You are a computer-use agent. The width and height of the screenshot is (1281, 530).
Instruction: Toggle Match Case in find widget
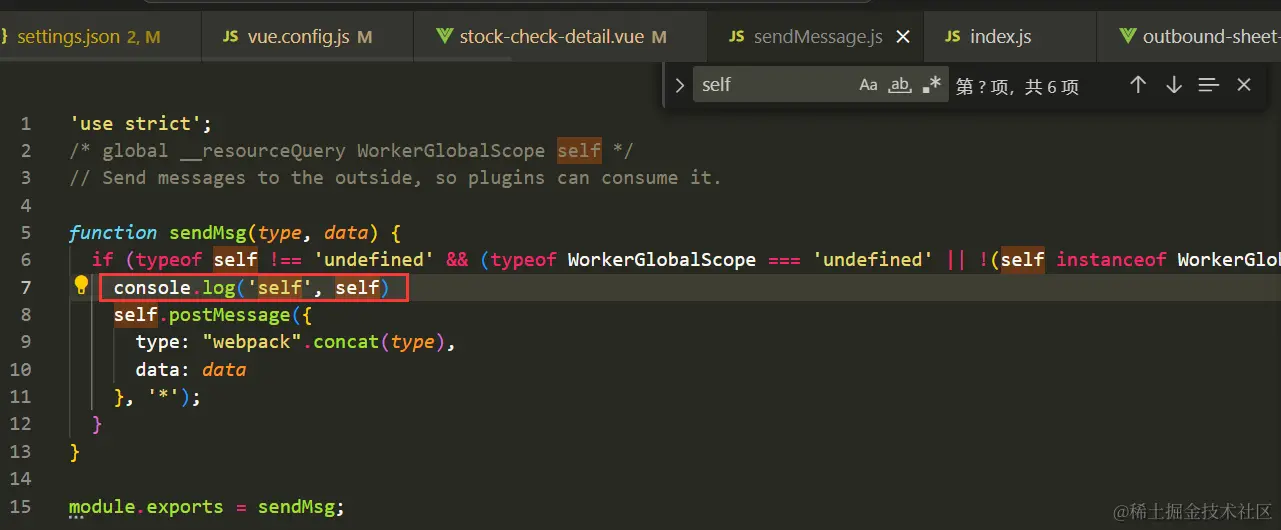point(868,85)
